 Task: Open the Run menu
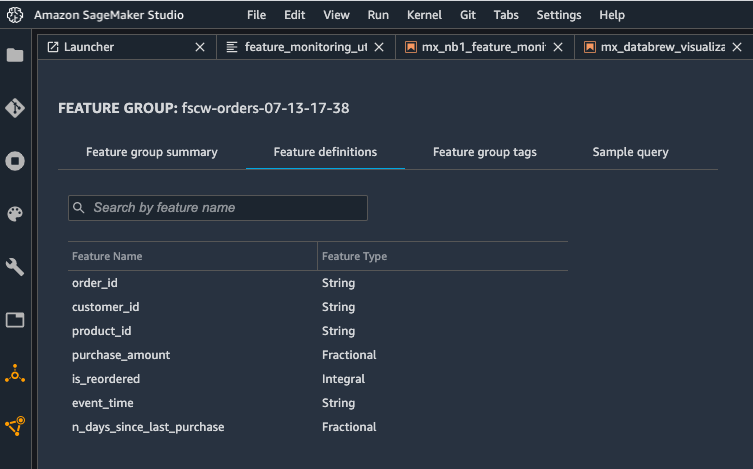point(378,15)
